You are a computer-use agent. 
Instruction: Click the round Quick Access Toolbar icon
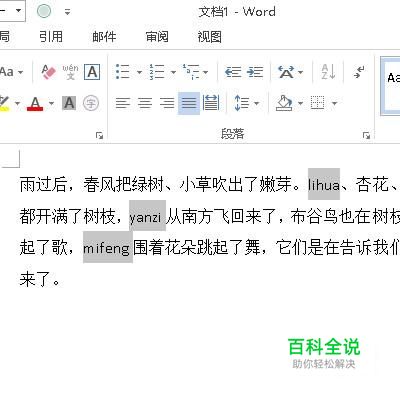[x=44, y=11]
